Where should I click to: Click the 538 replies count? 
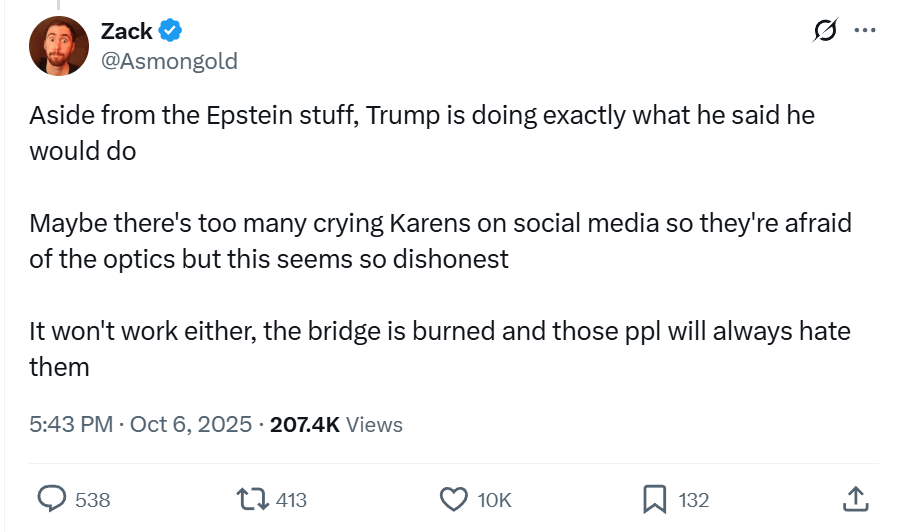click(x=93, y=500)
